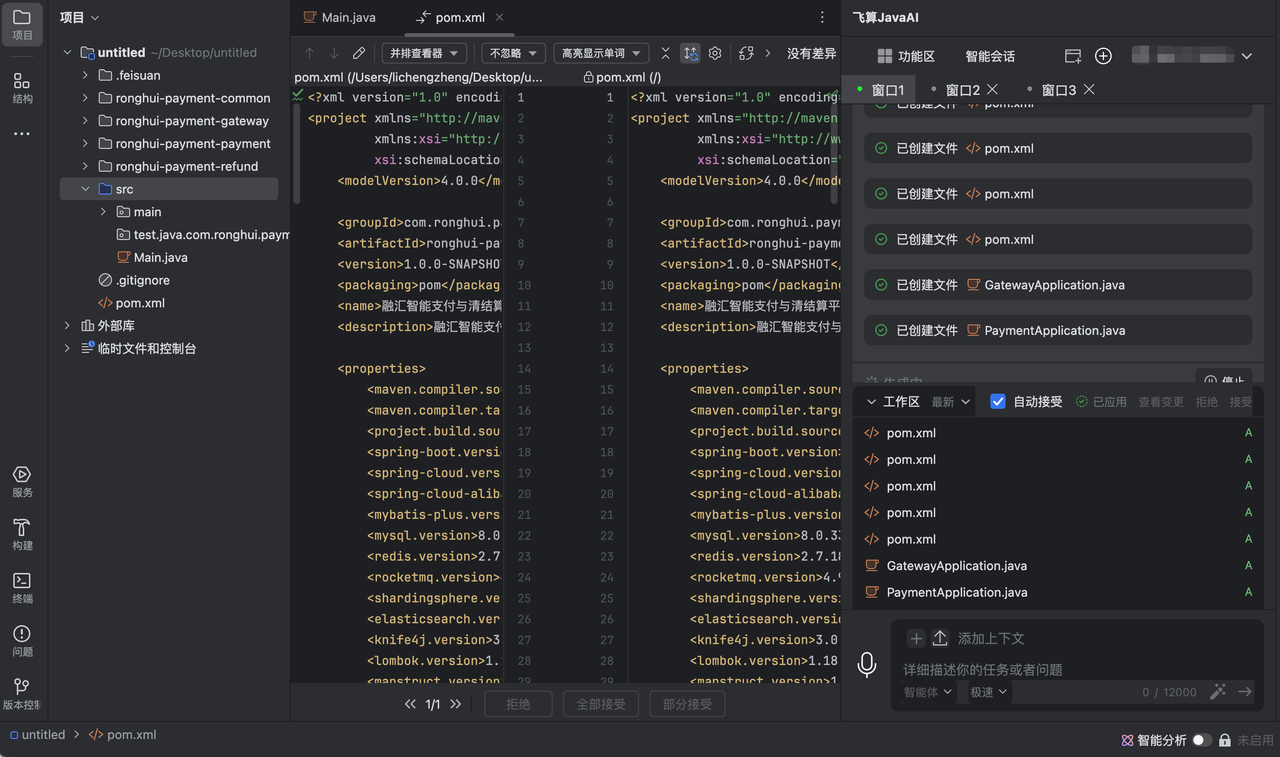Open 项目 view dropdown
Screen dimensions: 1280x757
coord(79,17)
